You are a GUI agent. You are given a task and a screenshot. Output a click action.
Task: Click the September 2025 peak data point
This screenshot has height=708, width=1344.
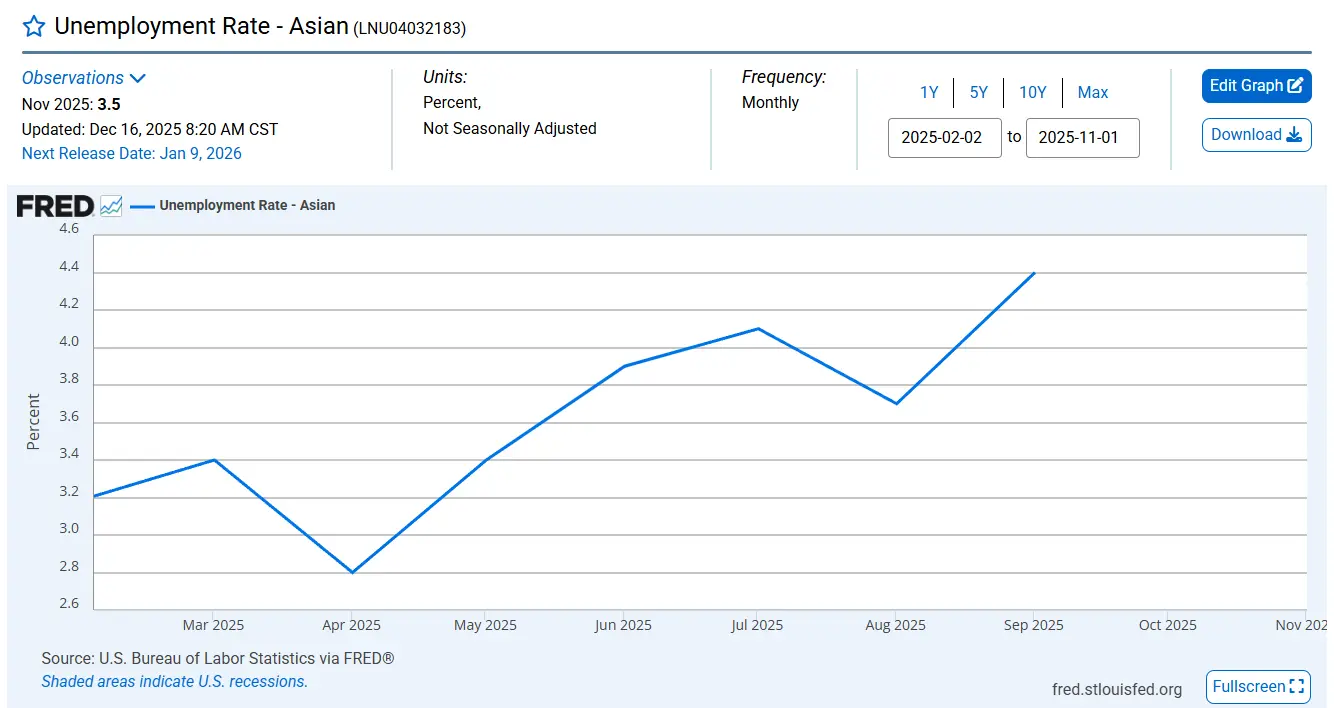point(1034,273)
